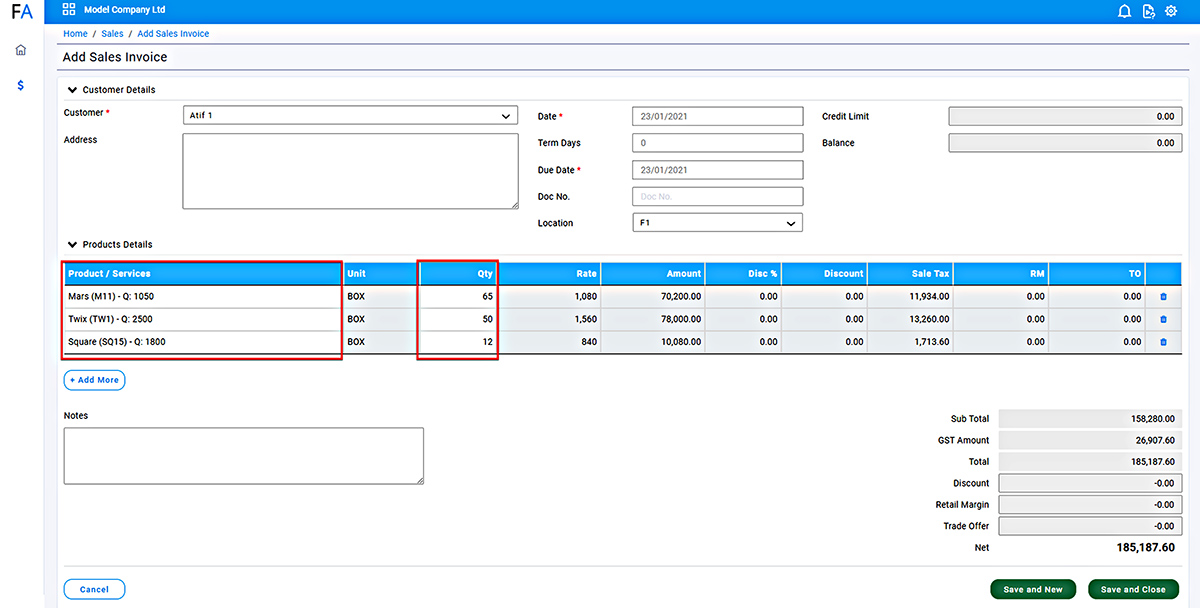Viewport: 1200px width, 608px height.
Task: Click into the Address text area
Action: (x=350, y=171)
